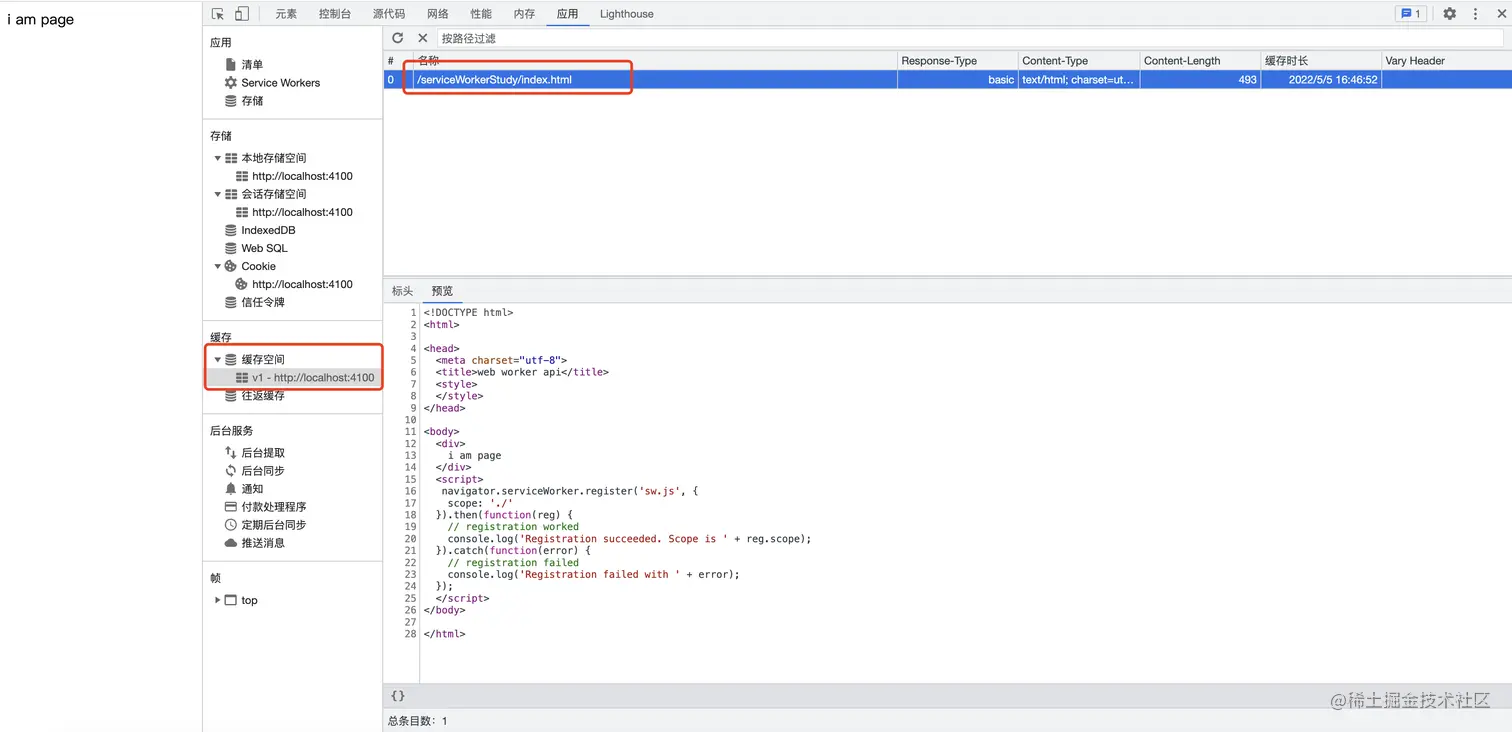Switch to the 控制台 tab
The width and height of the screenshot is (1512, 732).
click(x=335, y=14)
